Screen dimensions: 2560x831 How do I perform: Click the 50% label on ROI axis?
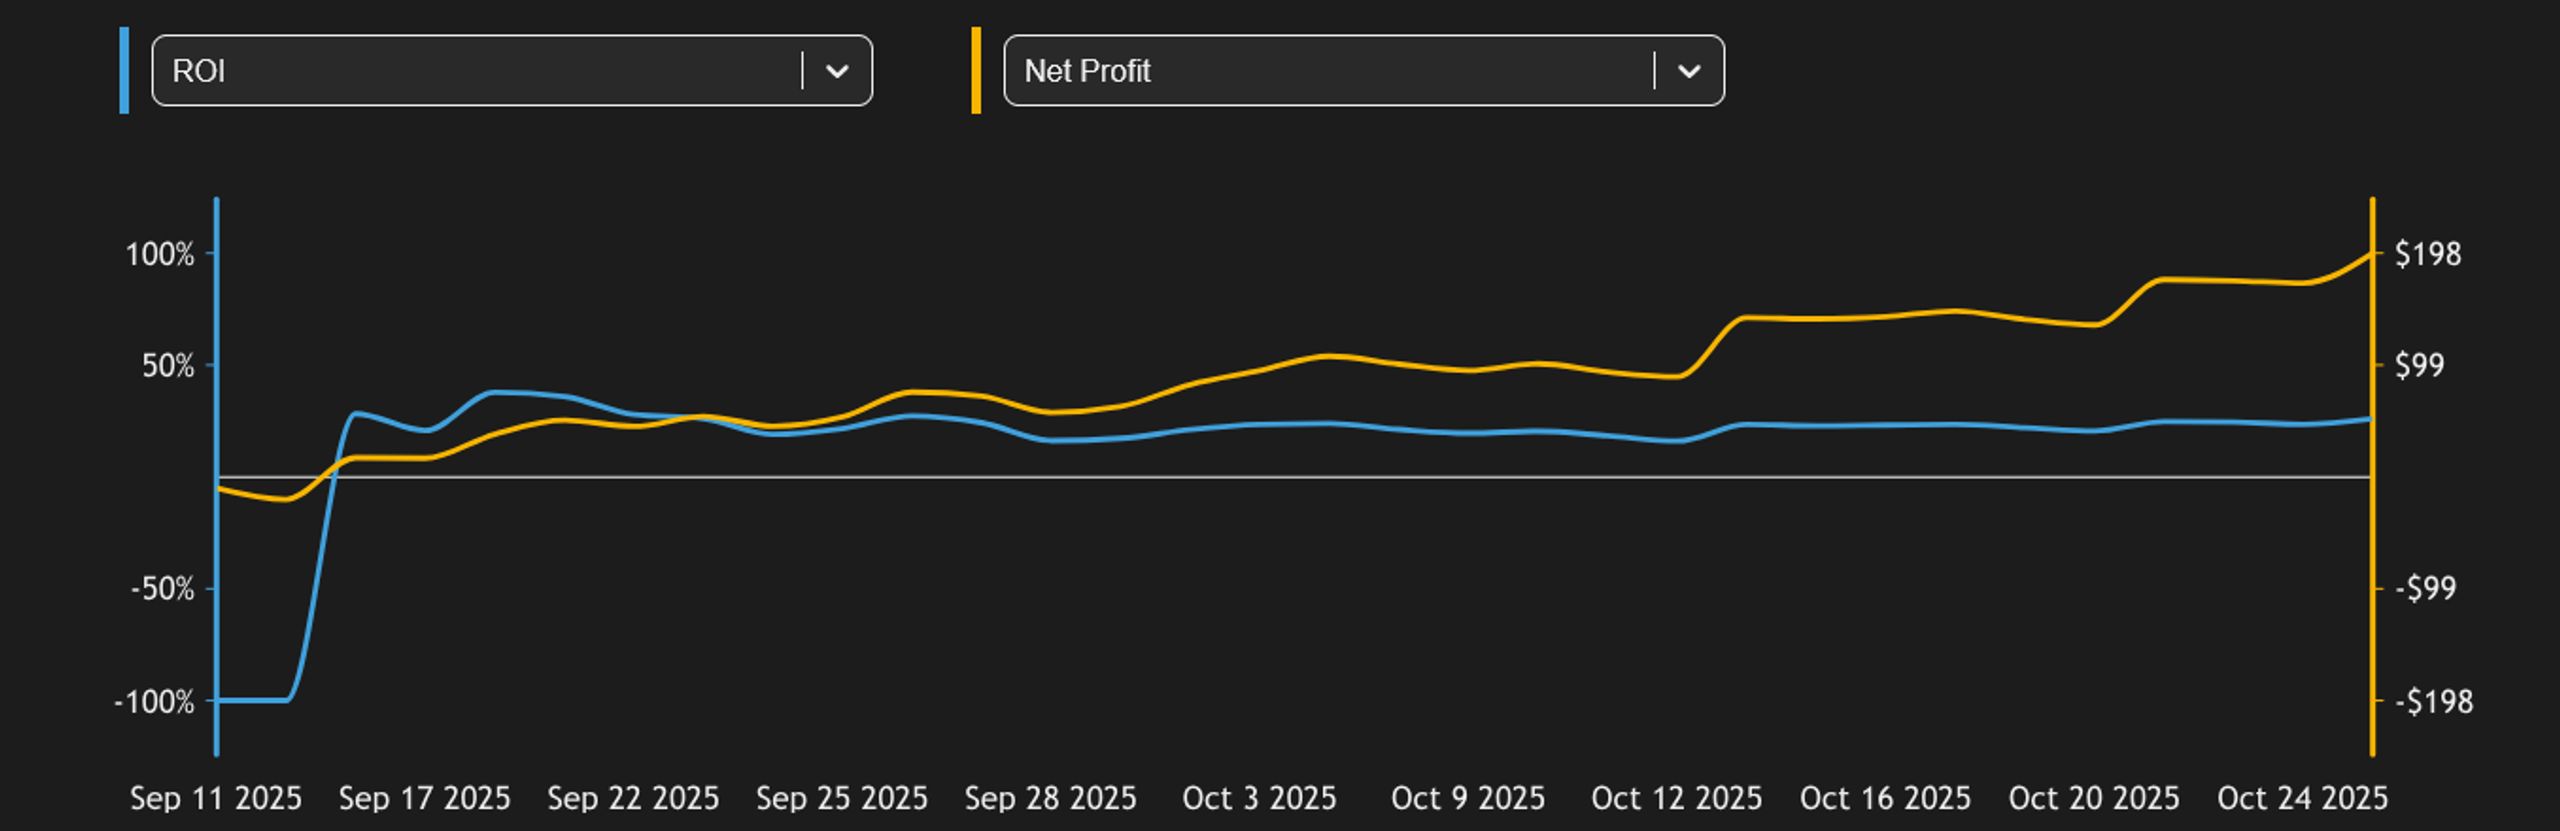point(168,365)
